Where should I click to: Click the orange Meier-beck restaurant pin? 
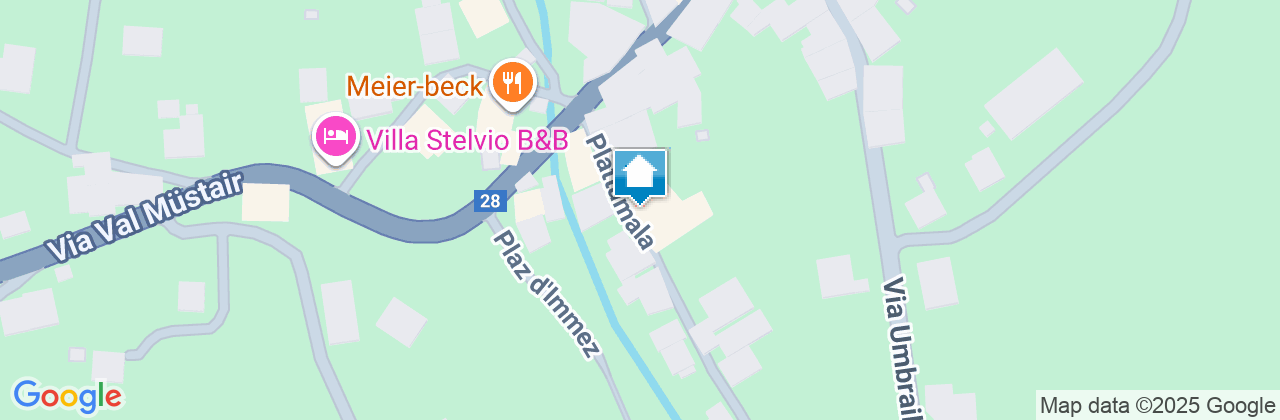[x=513, y=81]
